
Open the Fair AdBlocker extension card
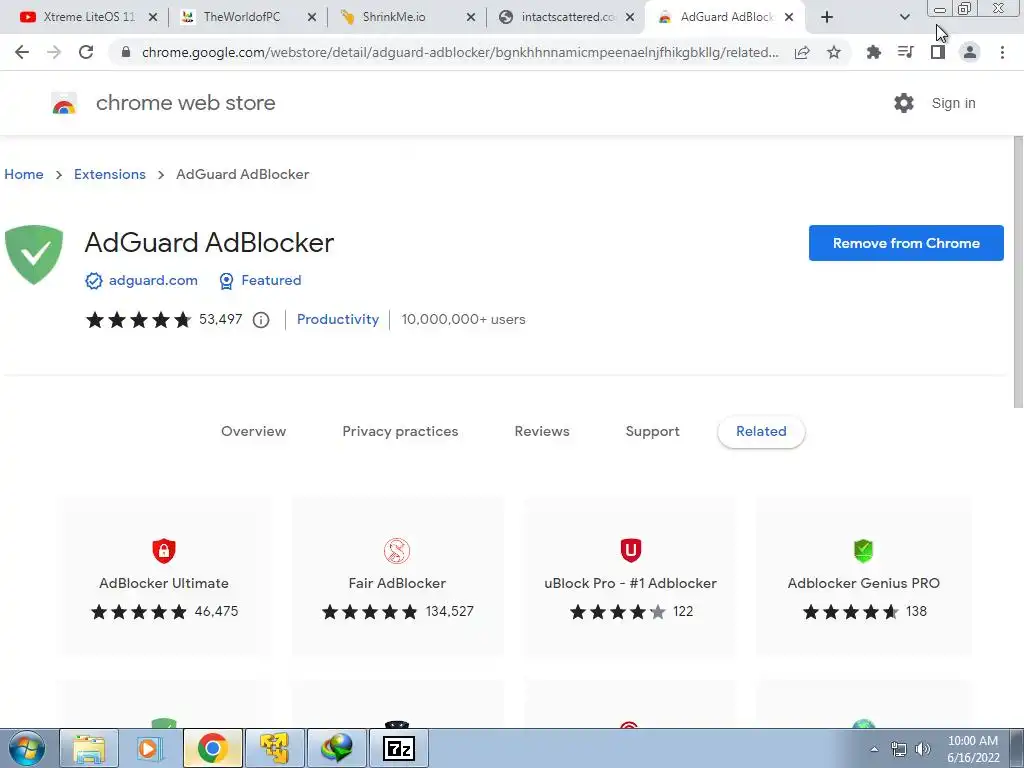(x=397, y=576)
